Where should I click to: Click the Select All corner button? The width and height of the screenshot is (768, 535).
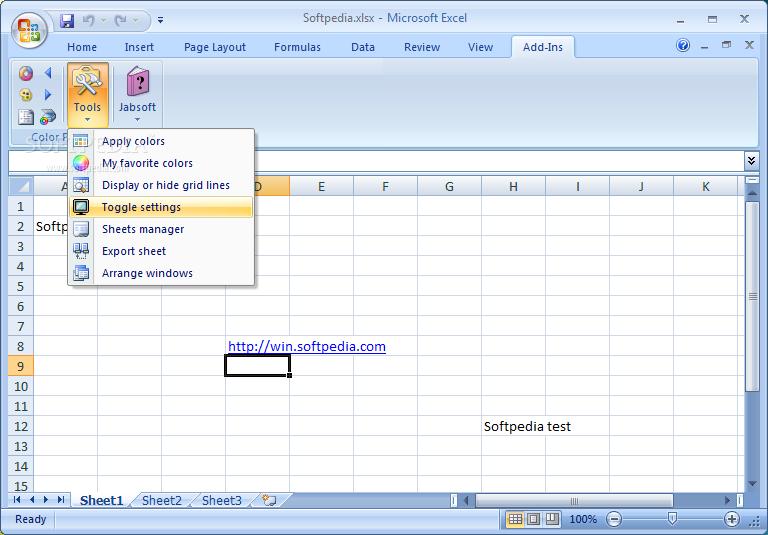tap(21, 186)
